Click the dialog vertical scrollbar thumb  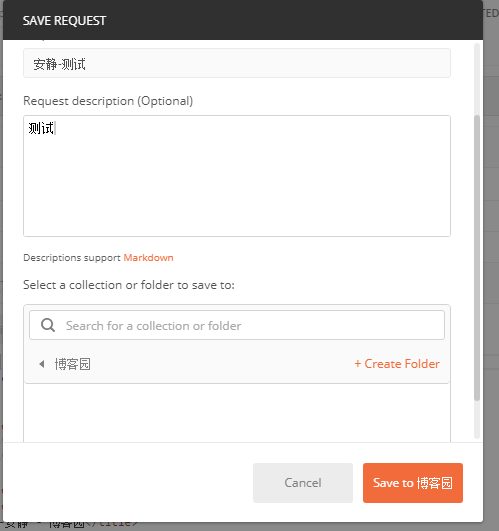[477, 258]
